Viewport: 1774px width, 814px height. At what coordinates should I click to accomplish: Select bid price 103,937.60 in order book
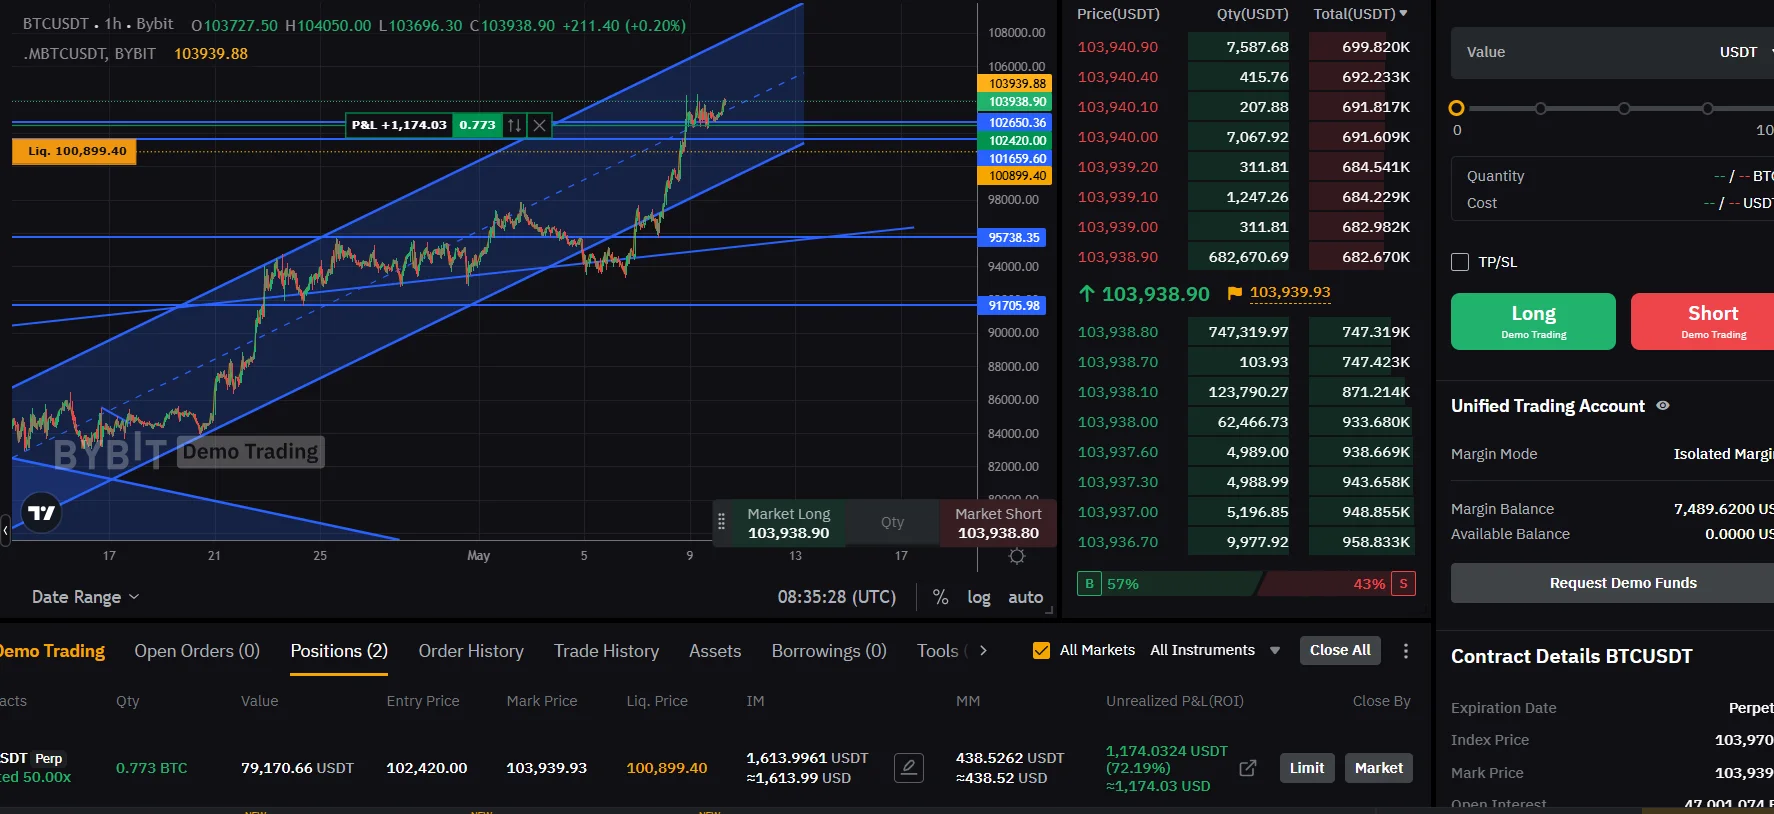[x=1117, y=452]
